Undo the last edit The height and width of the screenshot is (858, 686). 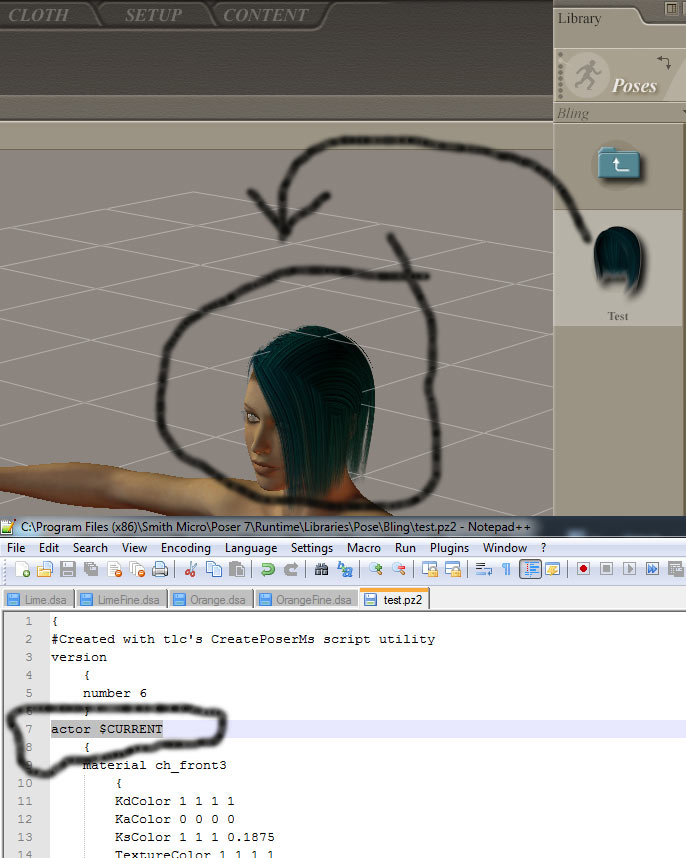[x=268, y=570]
